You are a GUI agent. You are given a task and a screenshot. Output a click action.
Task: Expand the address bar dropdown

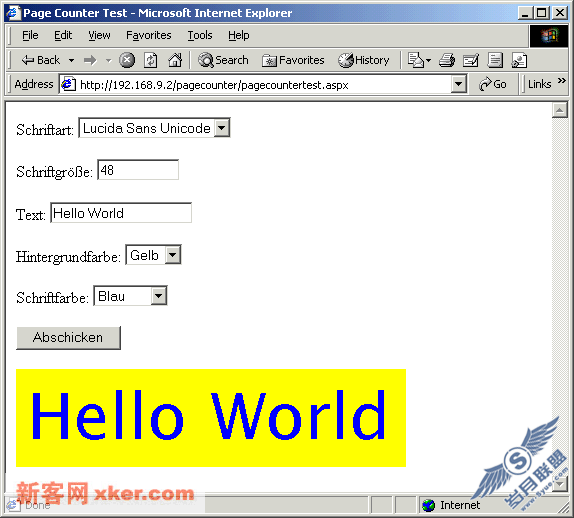click(x=458, y=84)
